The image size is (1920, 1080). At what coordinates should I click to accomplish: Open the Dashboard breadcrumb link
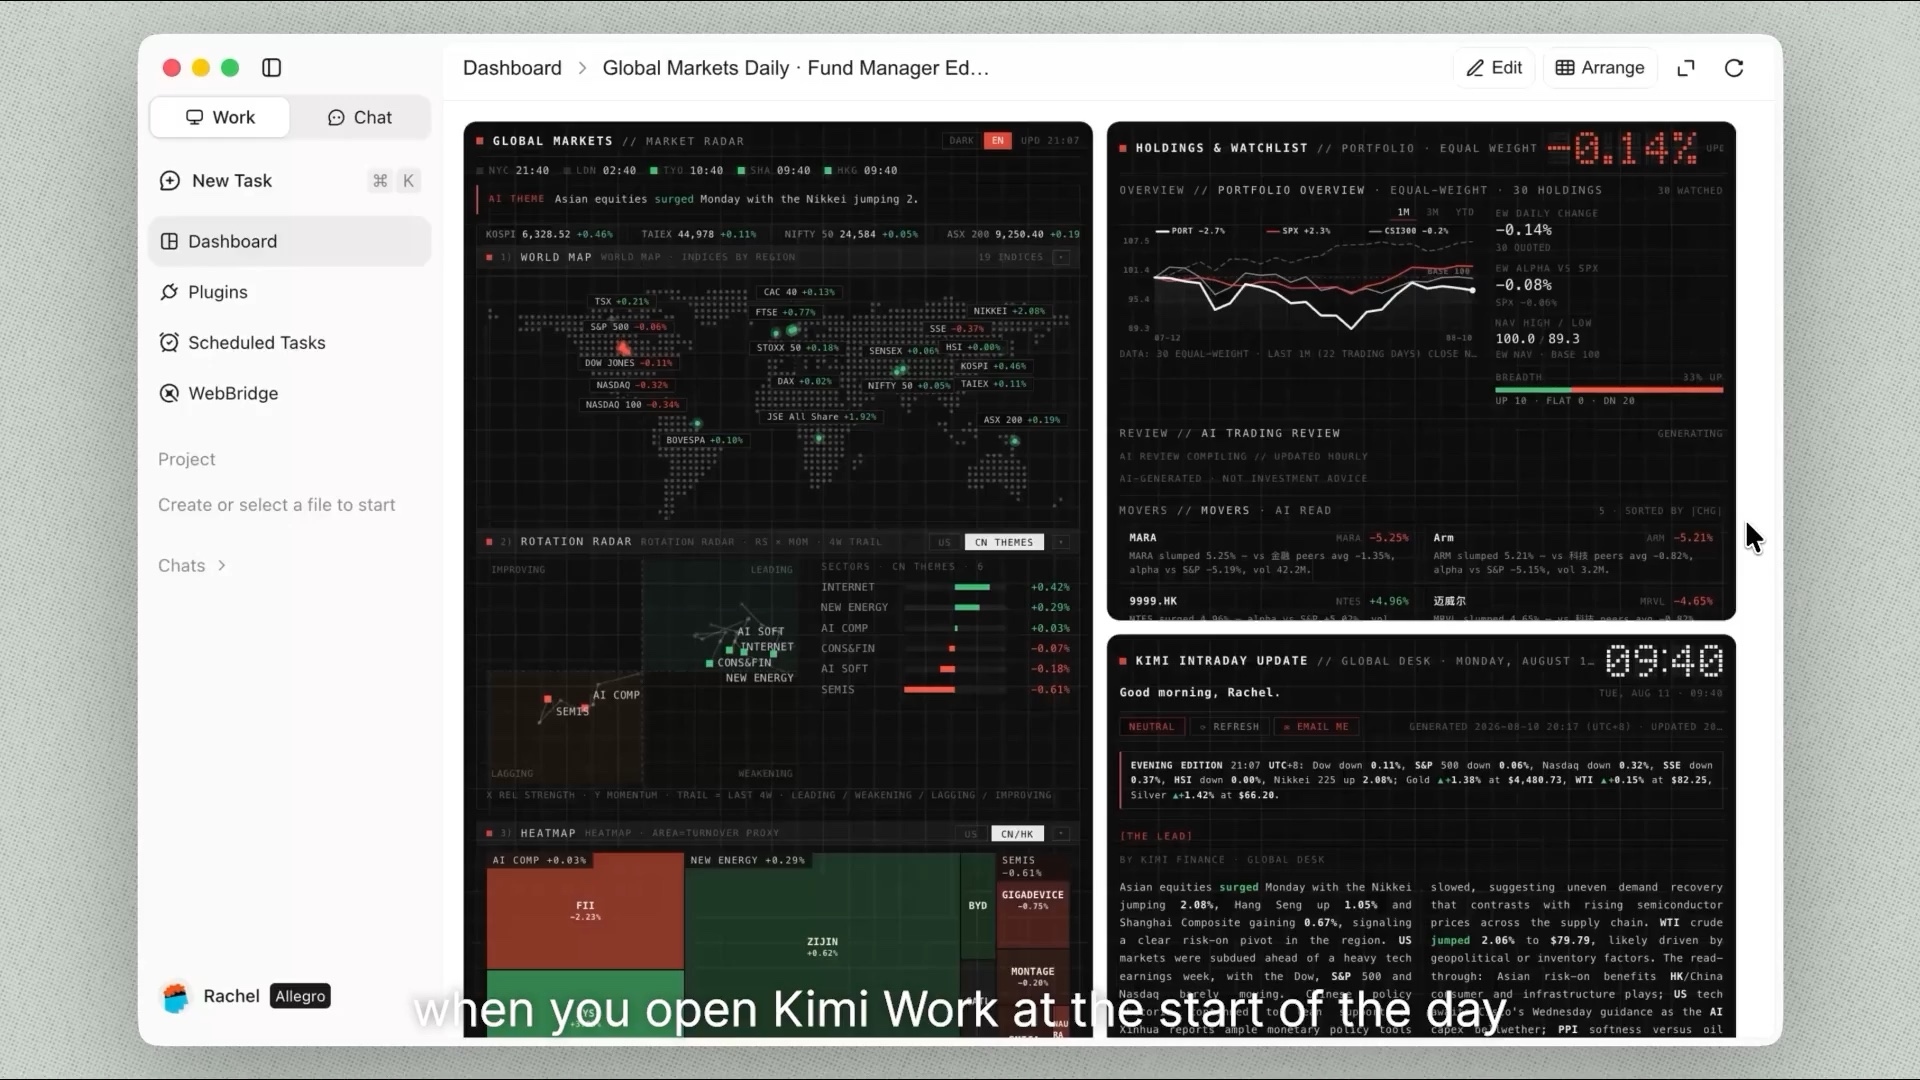pyautogui.click(x=512, y=68)
